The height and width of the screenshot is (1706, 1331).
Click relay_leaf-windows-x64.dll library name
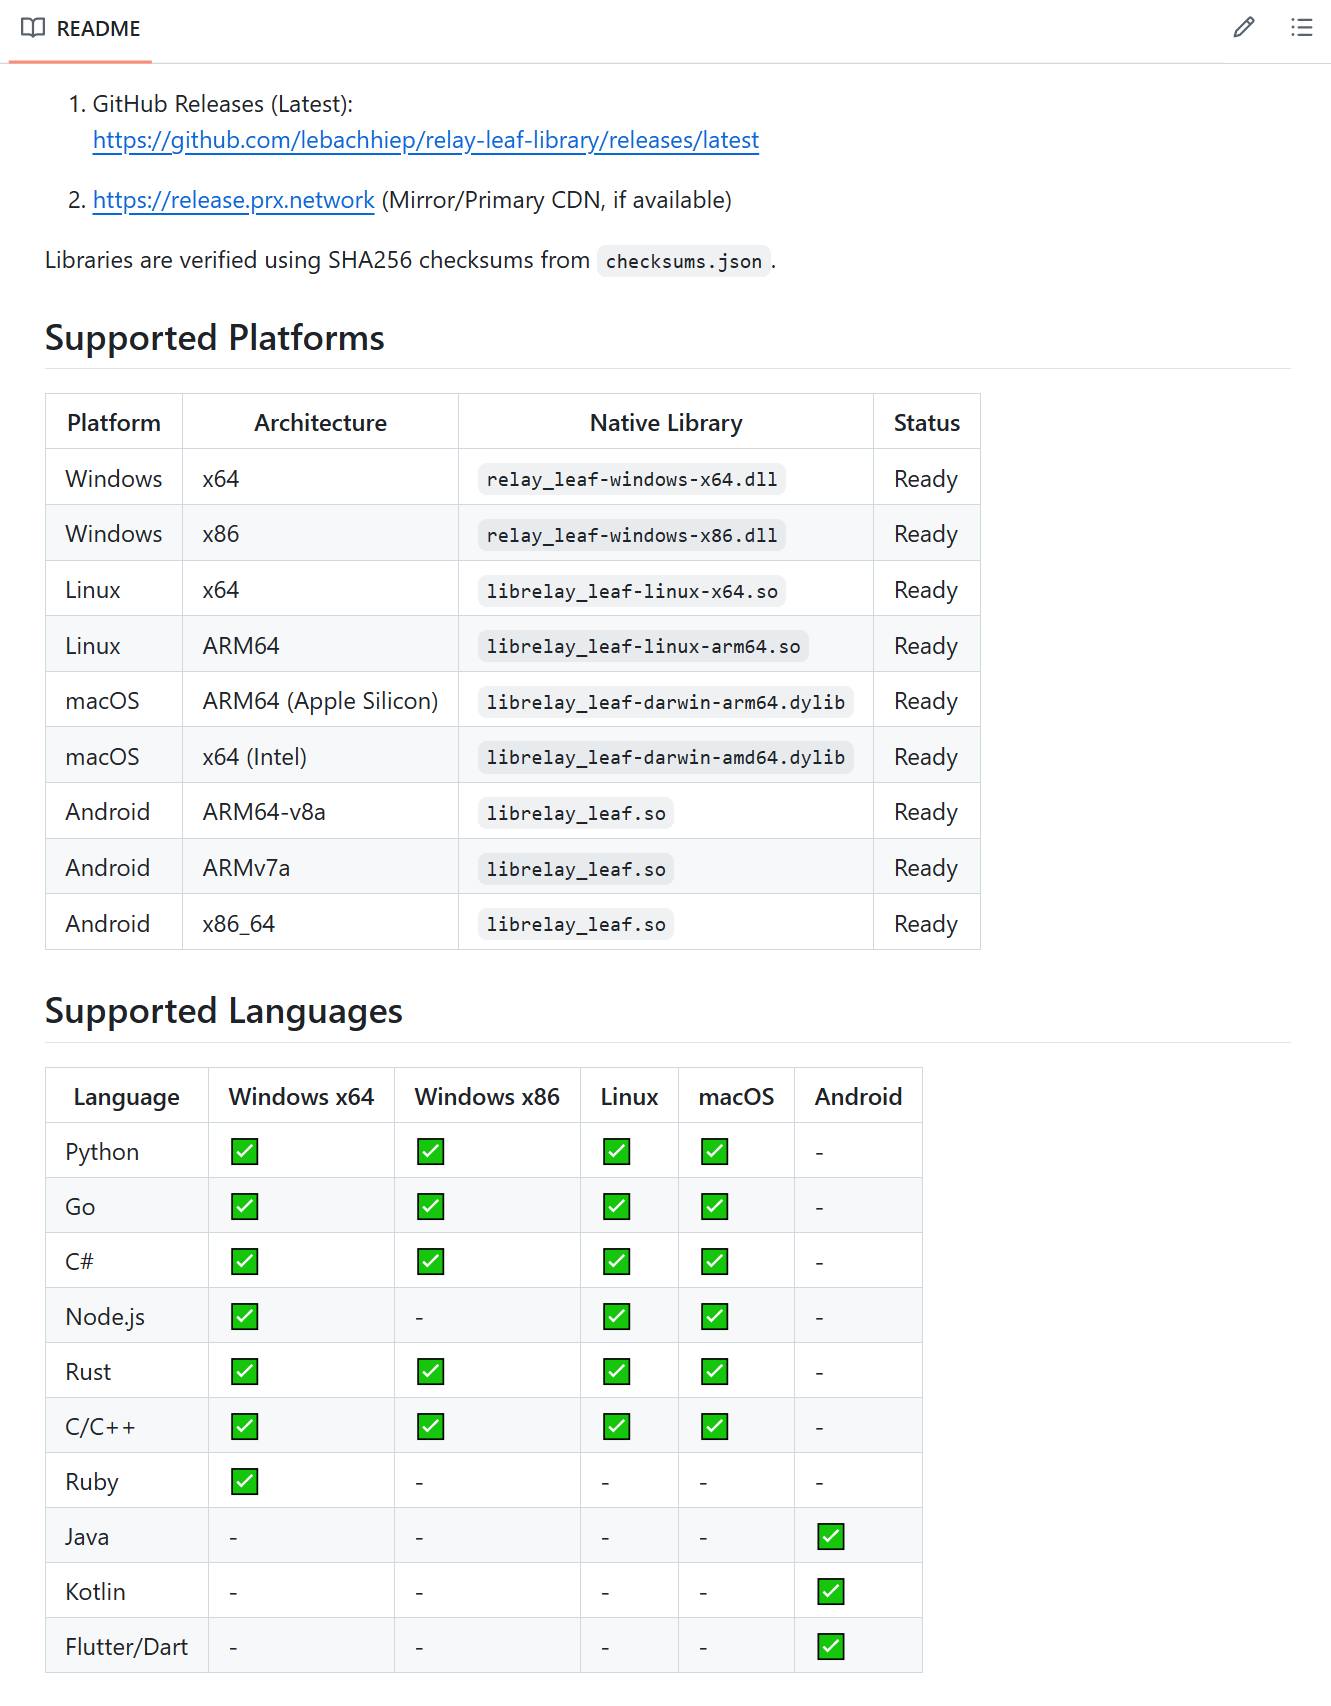(632, 479)
